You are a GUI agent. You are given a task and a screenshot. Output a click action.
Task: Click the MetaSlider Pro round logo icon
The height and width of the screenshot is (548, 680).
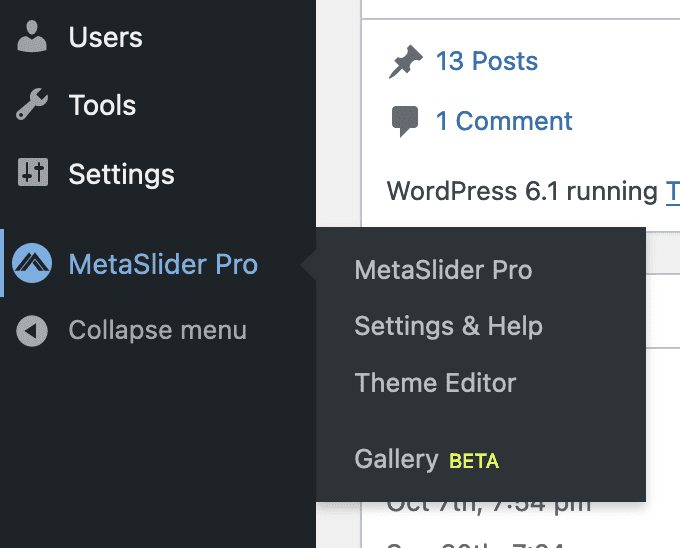(32, 264)
